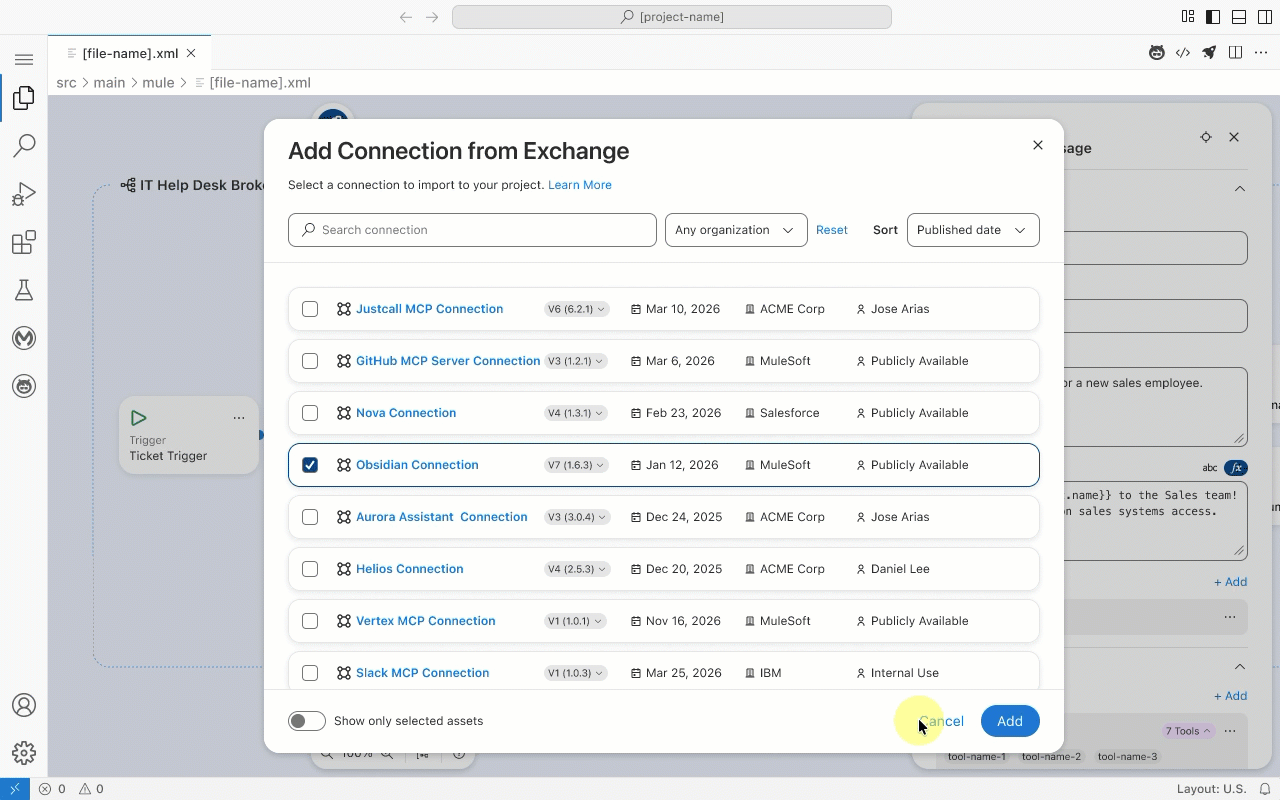Screen dimensions: 1280x800
Task: Reset the connection filters
Action: (x=832, y=230)
